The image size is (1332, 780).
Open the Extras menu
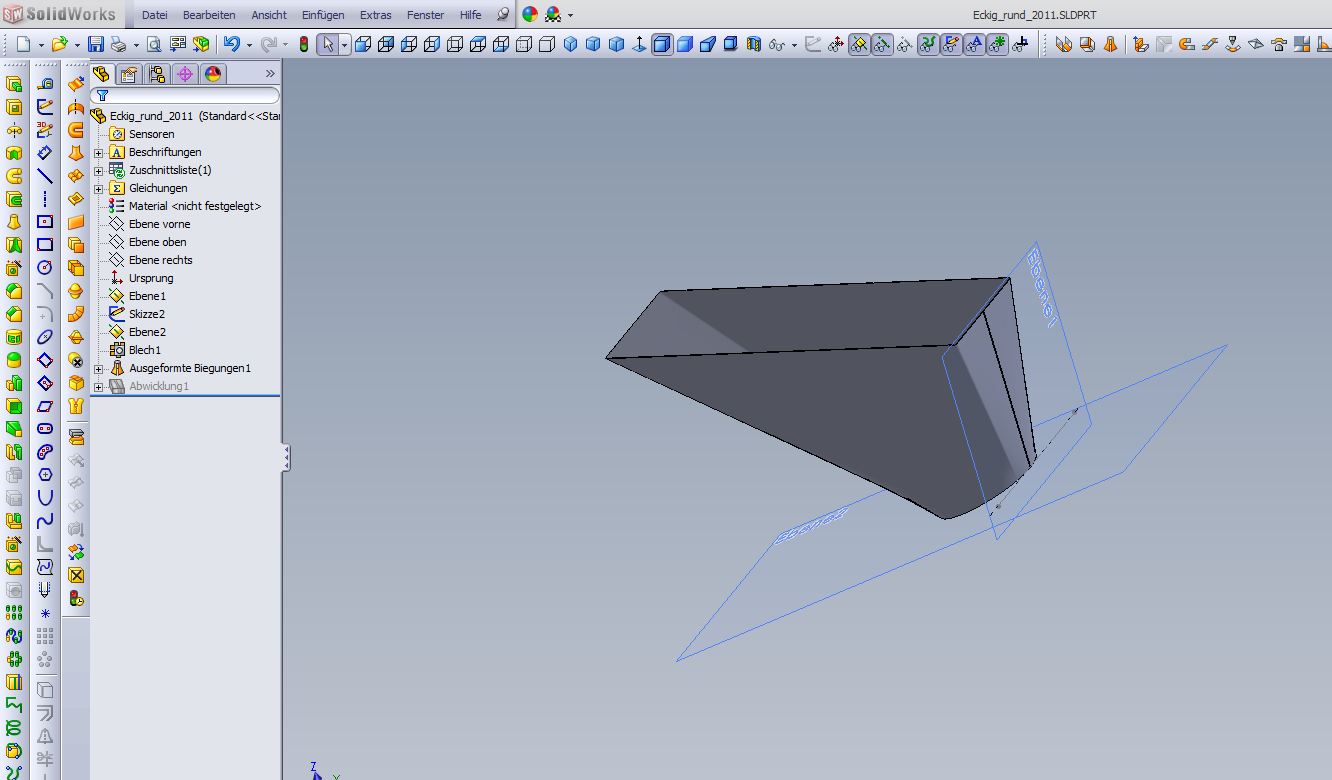click(x=376, y=15)
